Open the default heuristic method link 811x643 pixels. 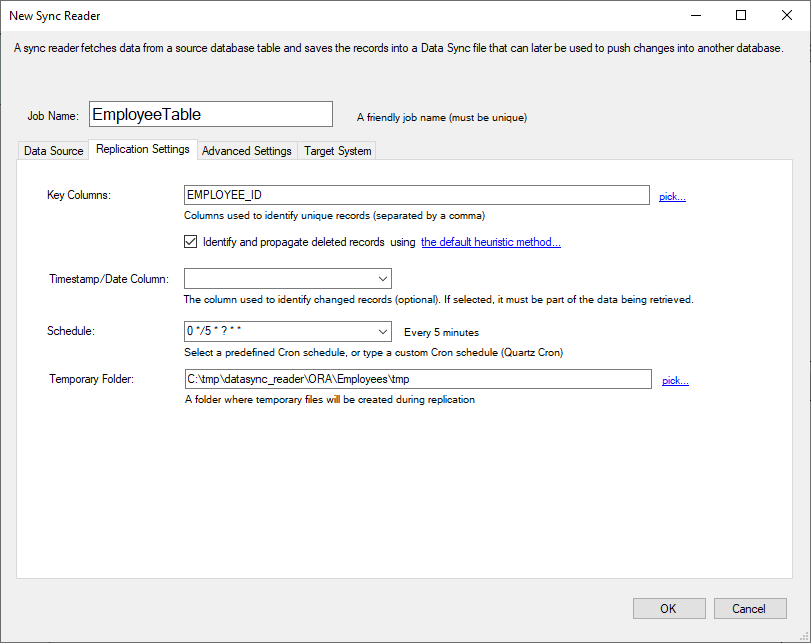(491, 242)
